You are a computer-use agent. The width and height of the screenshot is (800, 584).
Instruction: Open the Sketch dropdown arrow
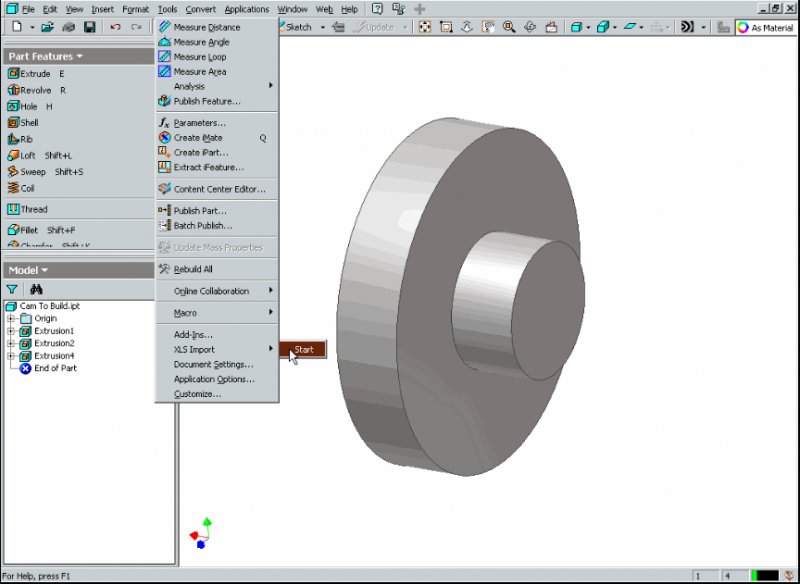tap(322, 27)
